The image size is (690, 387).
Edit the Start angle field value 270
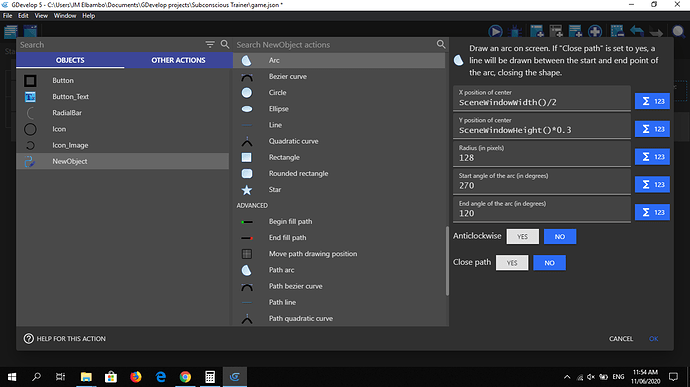click(542, 181)
